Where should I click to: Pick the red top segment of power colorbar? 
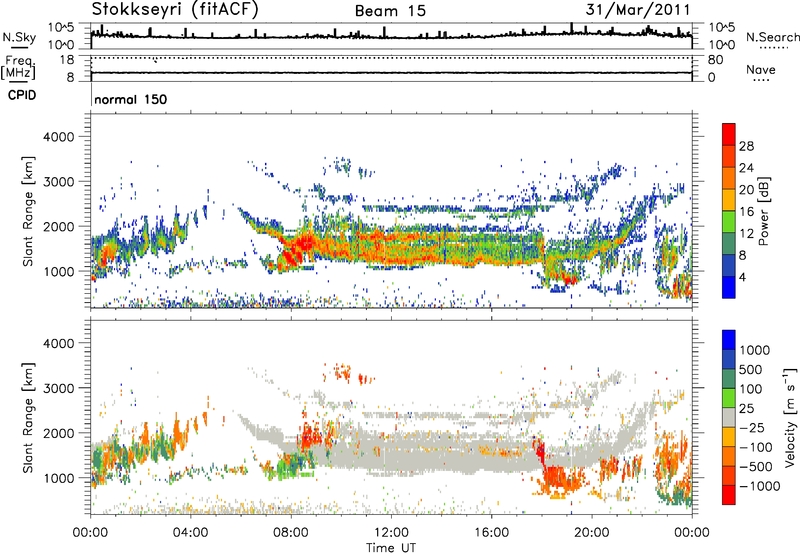coord(729,135)
